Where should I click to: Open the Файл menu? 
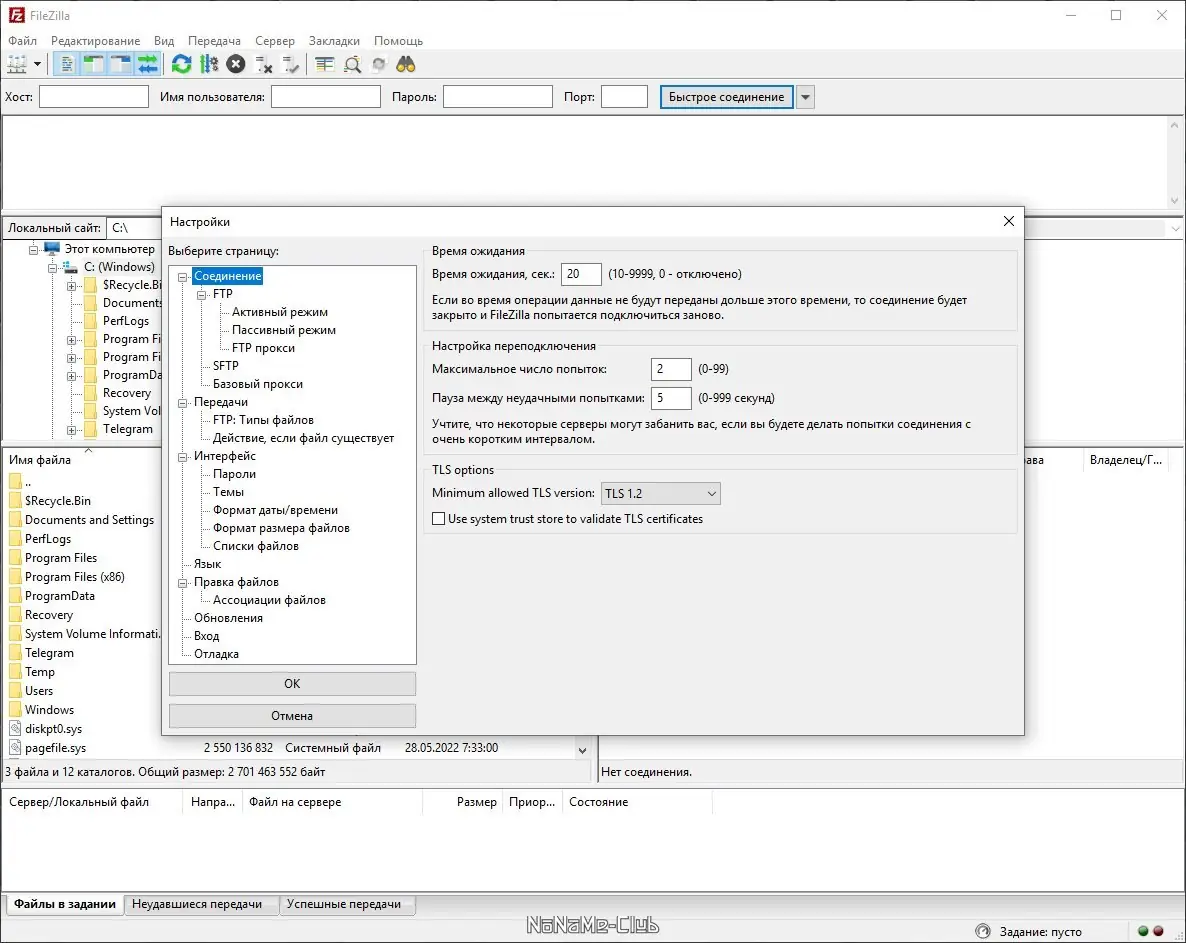coord(23,41)
